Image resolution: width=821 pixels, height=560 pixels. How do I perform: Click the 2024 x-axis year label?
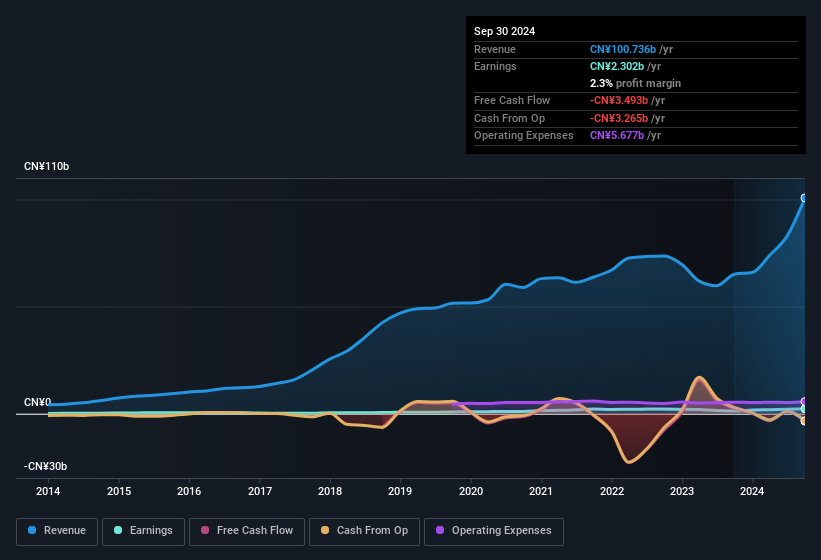click(x=752, y=491)
